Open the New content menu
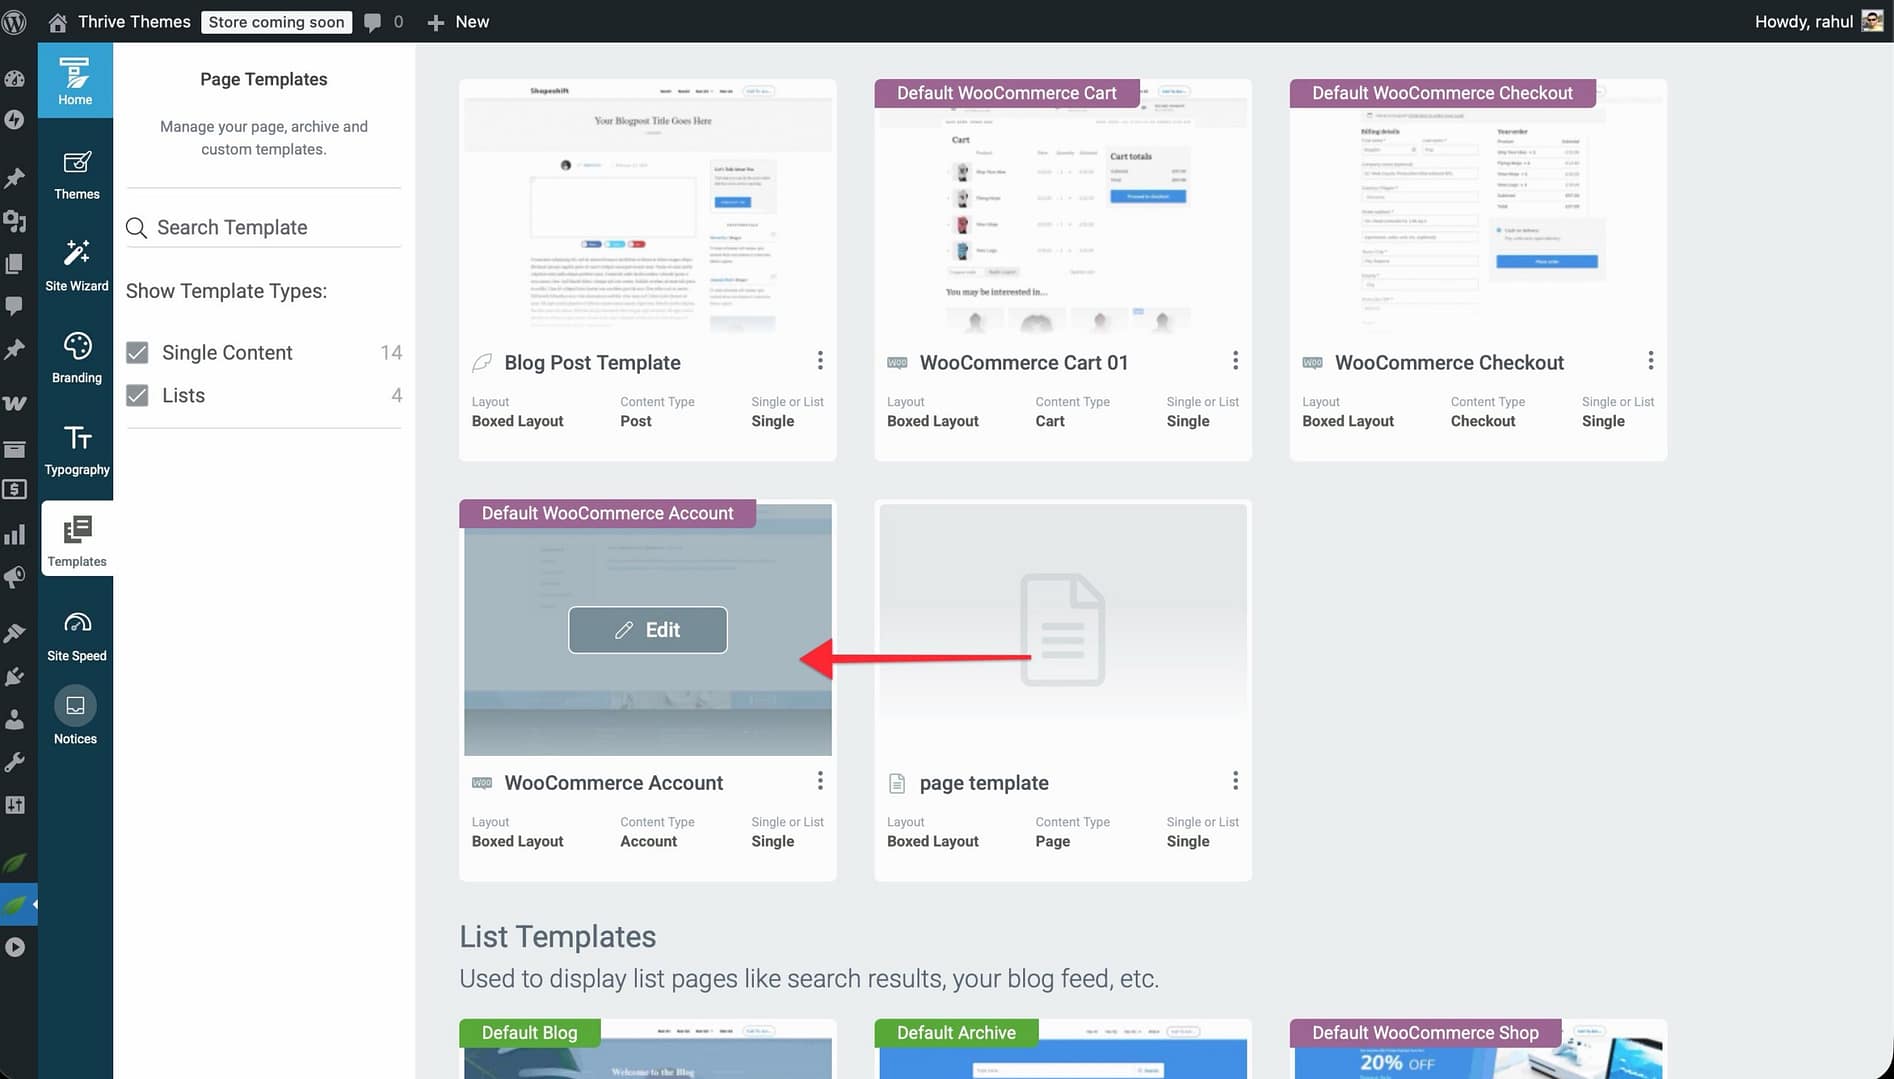The height and width of the screenshot is (1079, 1894). (x=458, y=21)
